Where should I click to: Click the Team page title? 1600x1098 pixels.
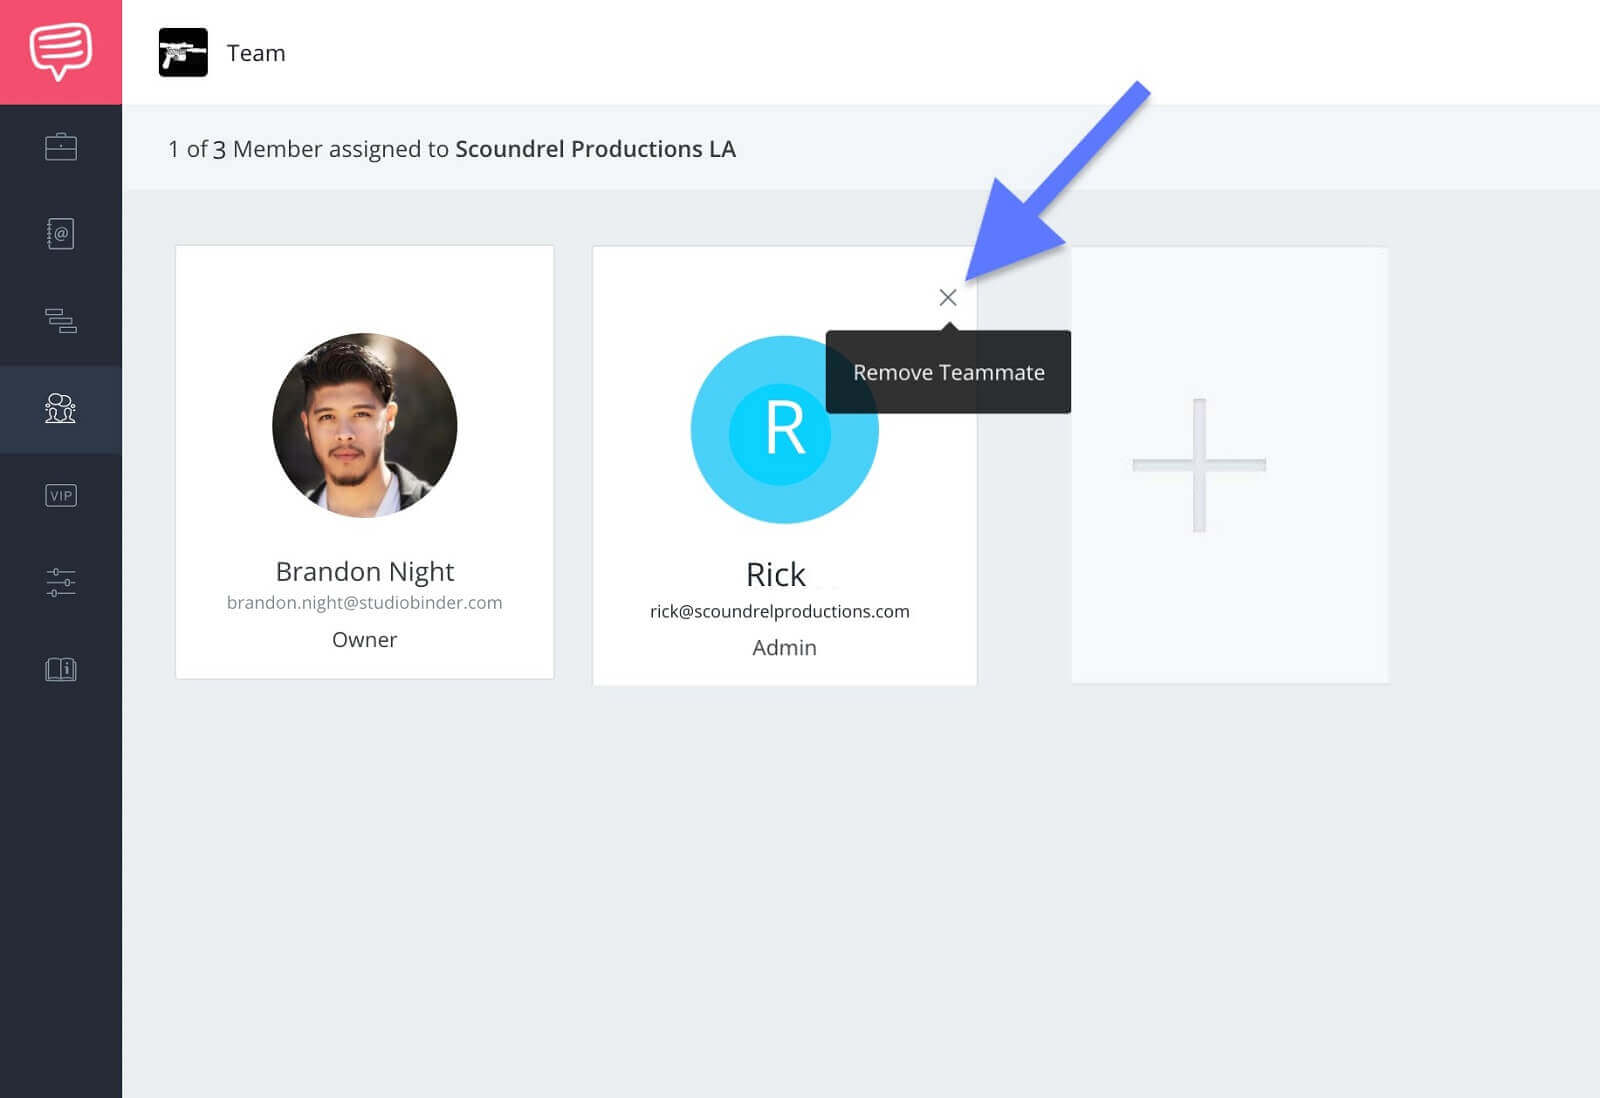pyautogui.click(x=256, y=53)
